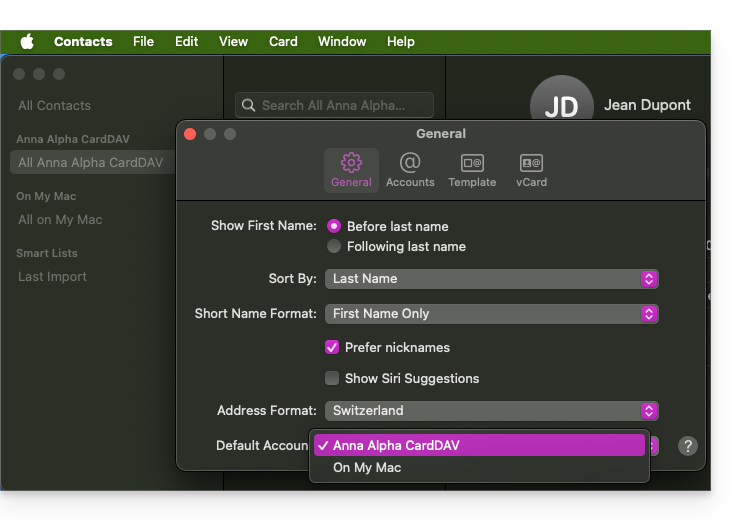
Task: Expand the Short Name Format dropdown
Action: (491, 313)
